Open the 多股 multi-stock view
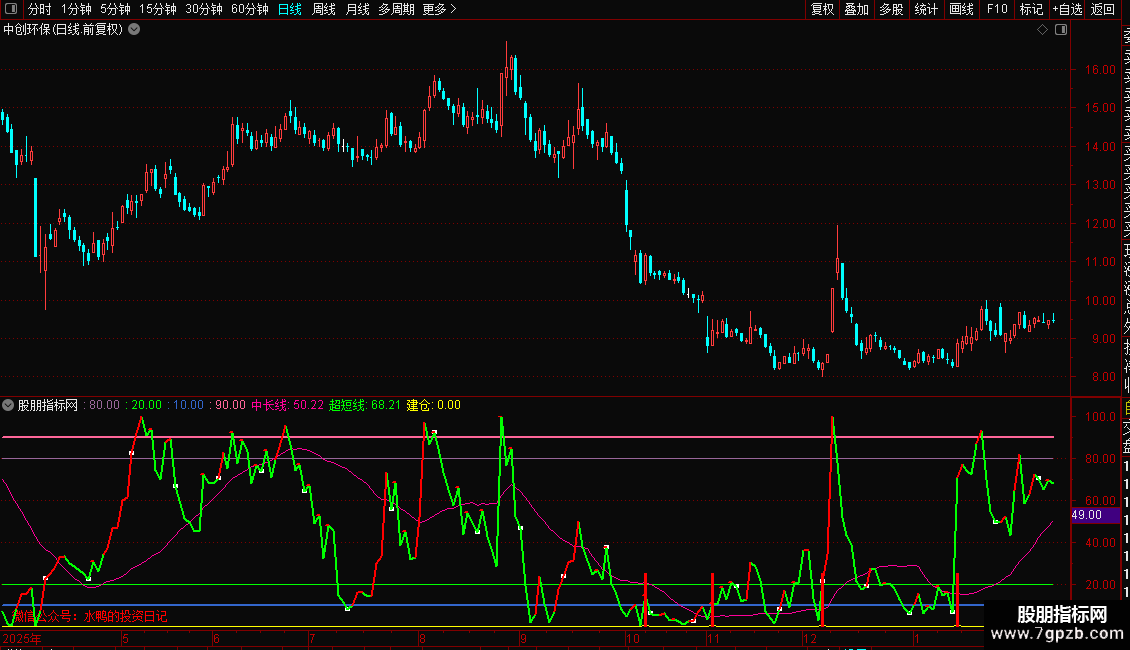This screenshot has height=650, width=1130. (x=891, y=10)
